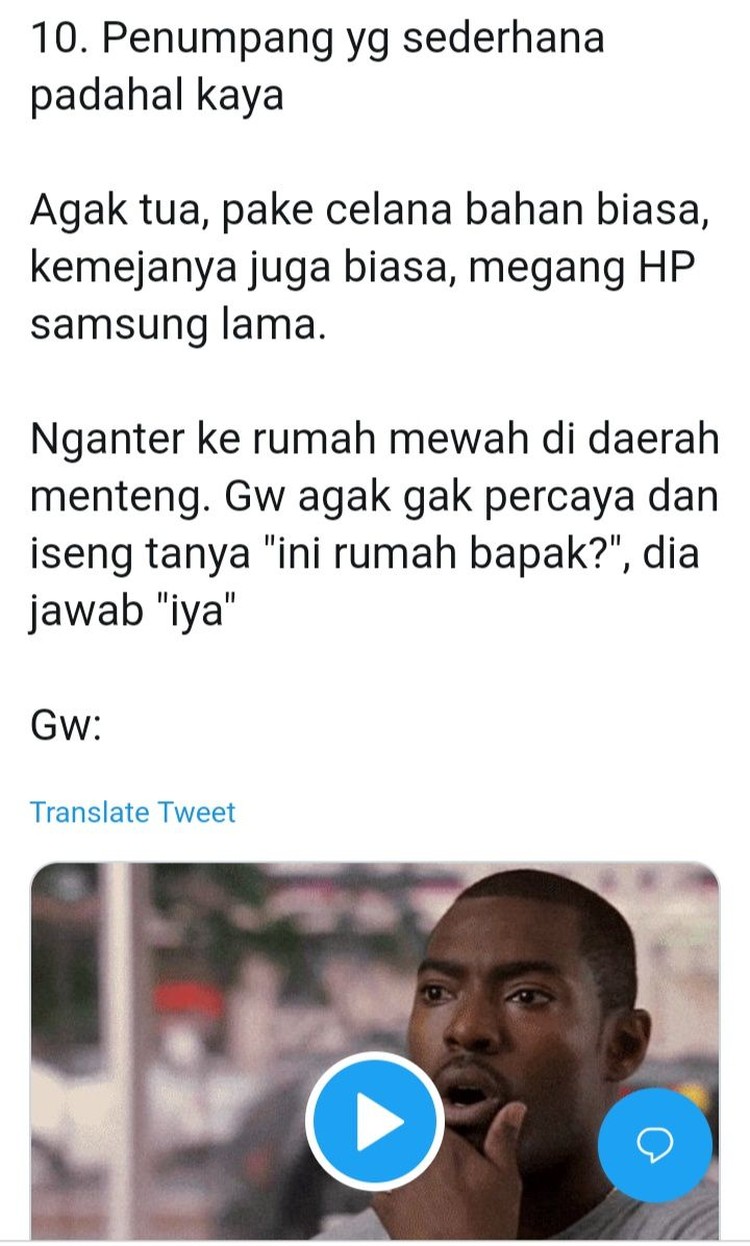Screen dimensions: 750x1246
Task: Select the heading line "10. Penumpang yg sederhana"
Action: click(x=318, y=38)
